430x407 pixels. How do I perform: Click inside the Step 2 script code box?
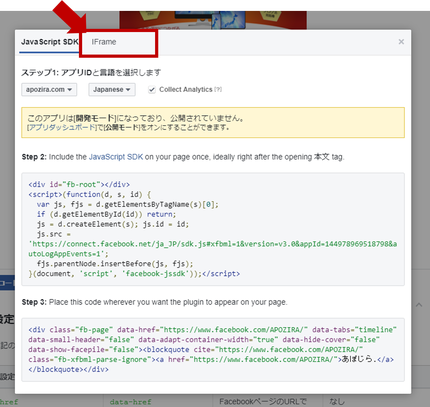point(213,229)
